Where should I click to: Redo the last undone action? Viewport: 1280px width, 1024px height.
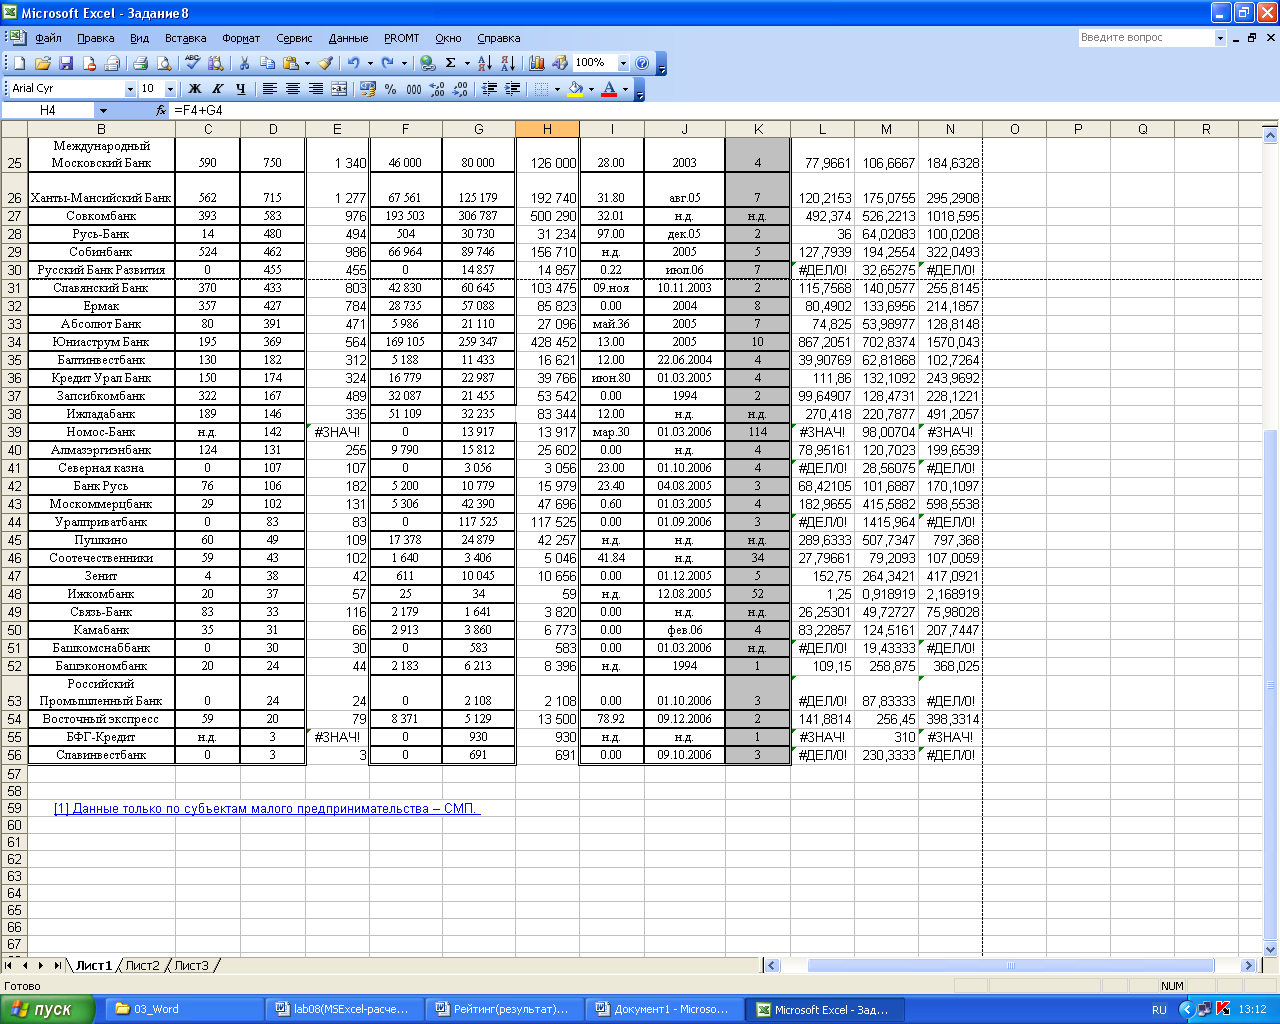click(387, 63)
